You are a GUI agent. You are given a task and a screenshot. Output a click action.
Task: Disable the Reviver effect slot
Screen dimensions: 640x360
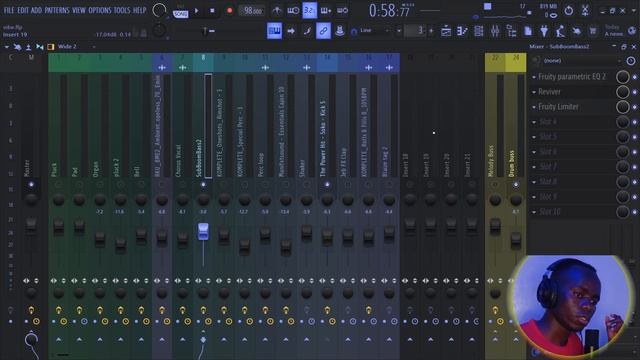click(x=635, y=92)
